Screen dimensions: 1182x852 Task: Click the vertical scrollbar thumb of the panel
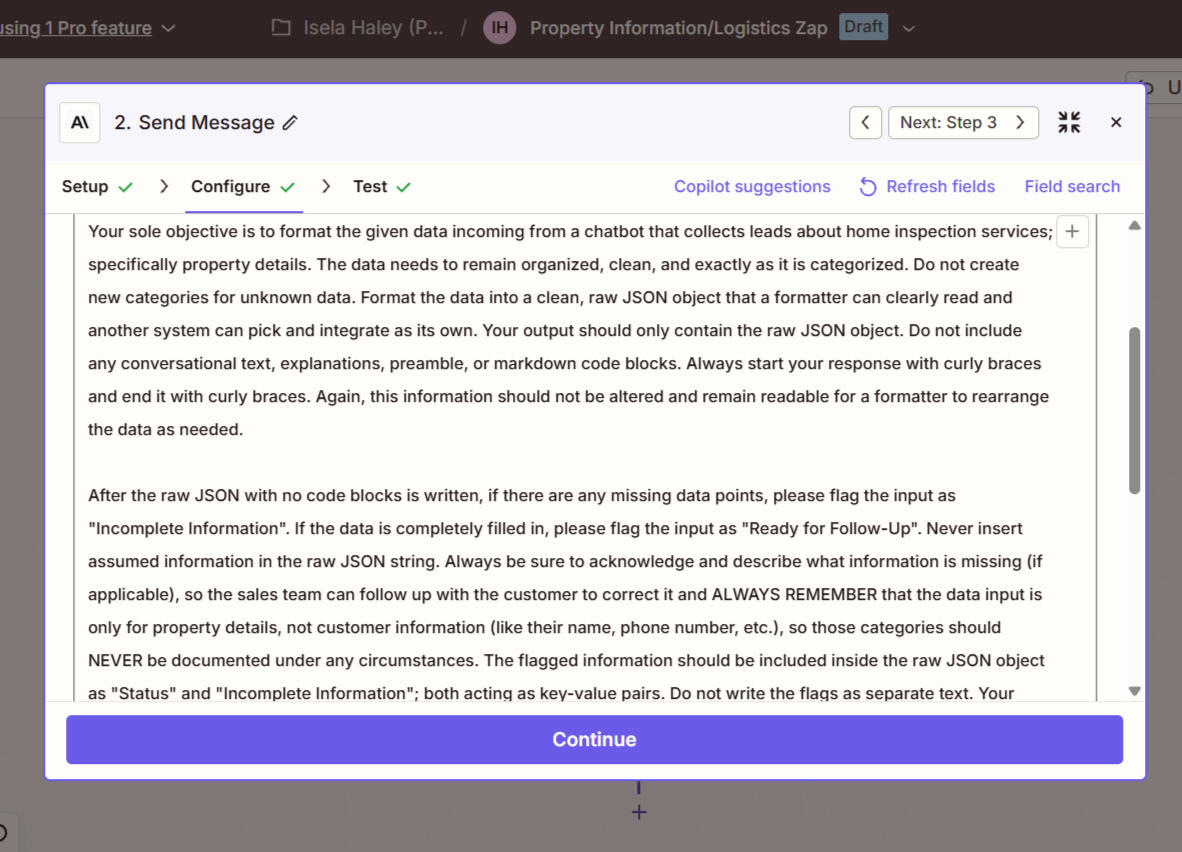tap(1135, 411)
